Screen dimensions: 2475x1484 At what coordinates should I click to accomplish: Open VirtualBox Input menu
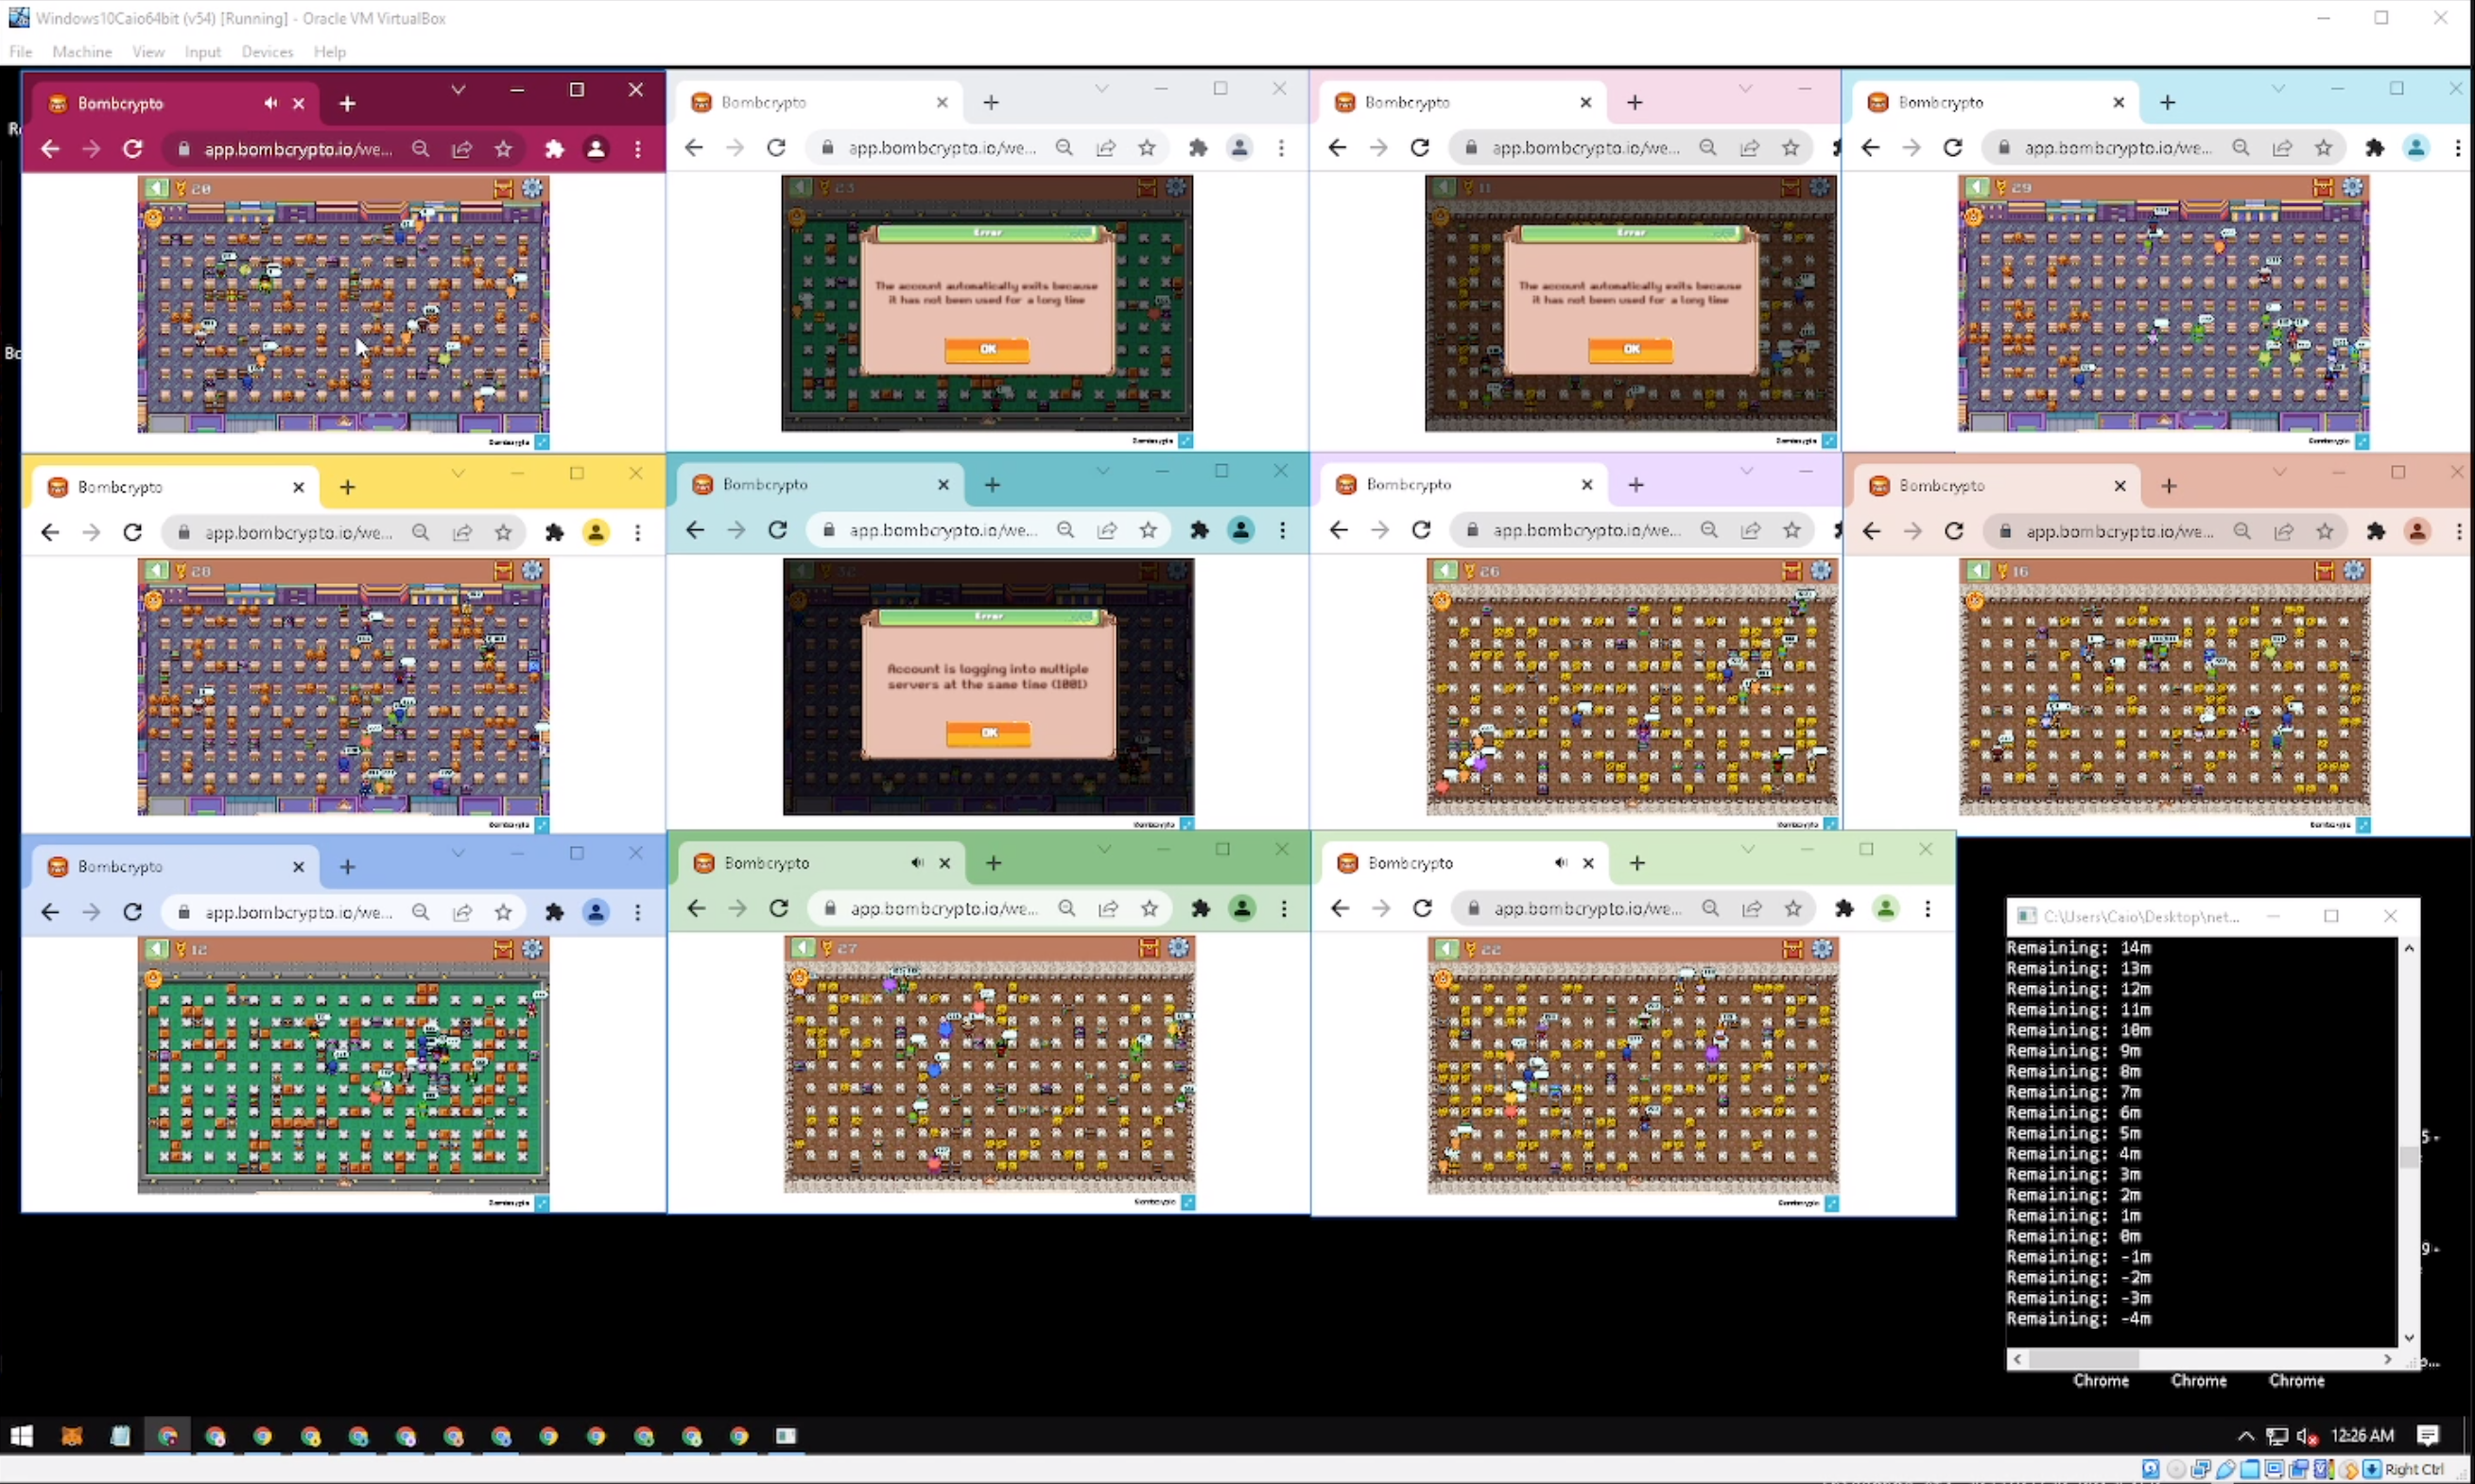click(x=203, y=52)
